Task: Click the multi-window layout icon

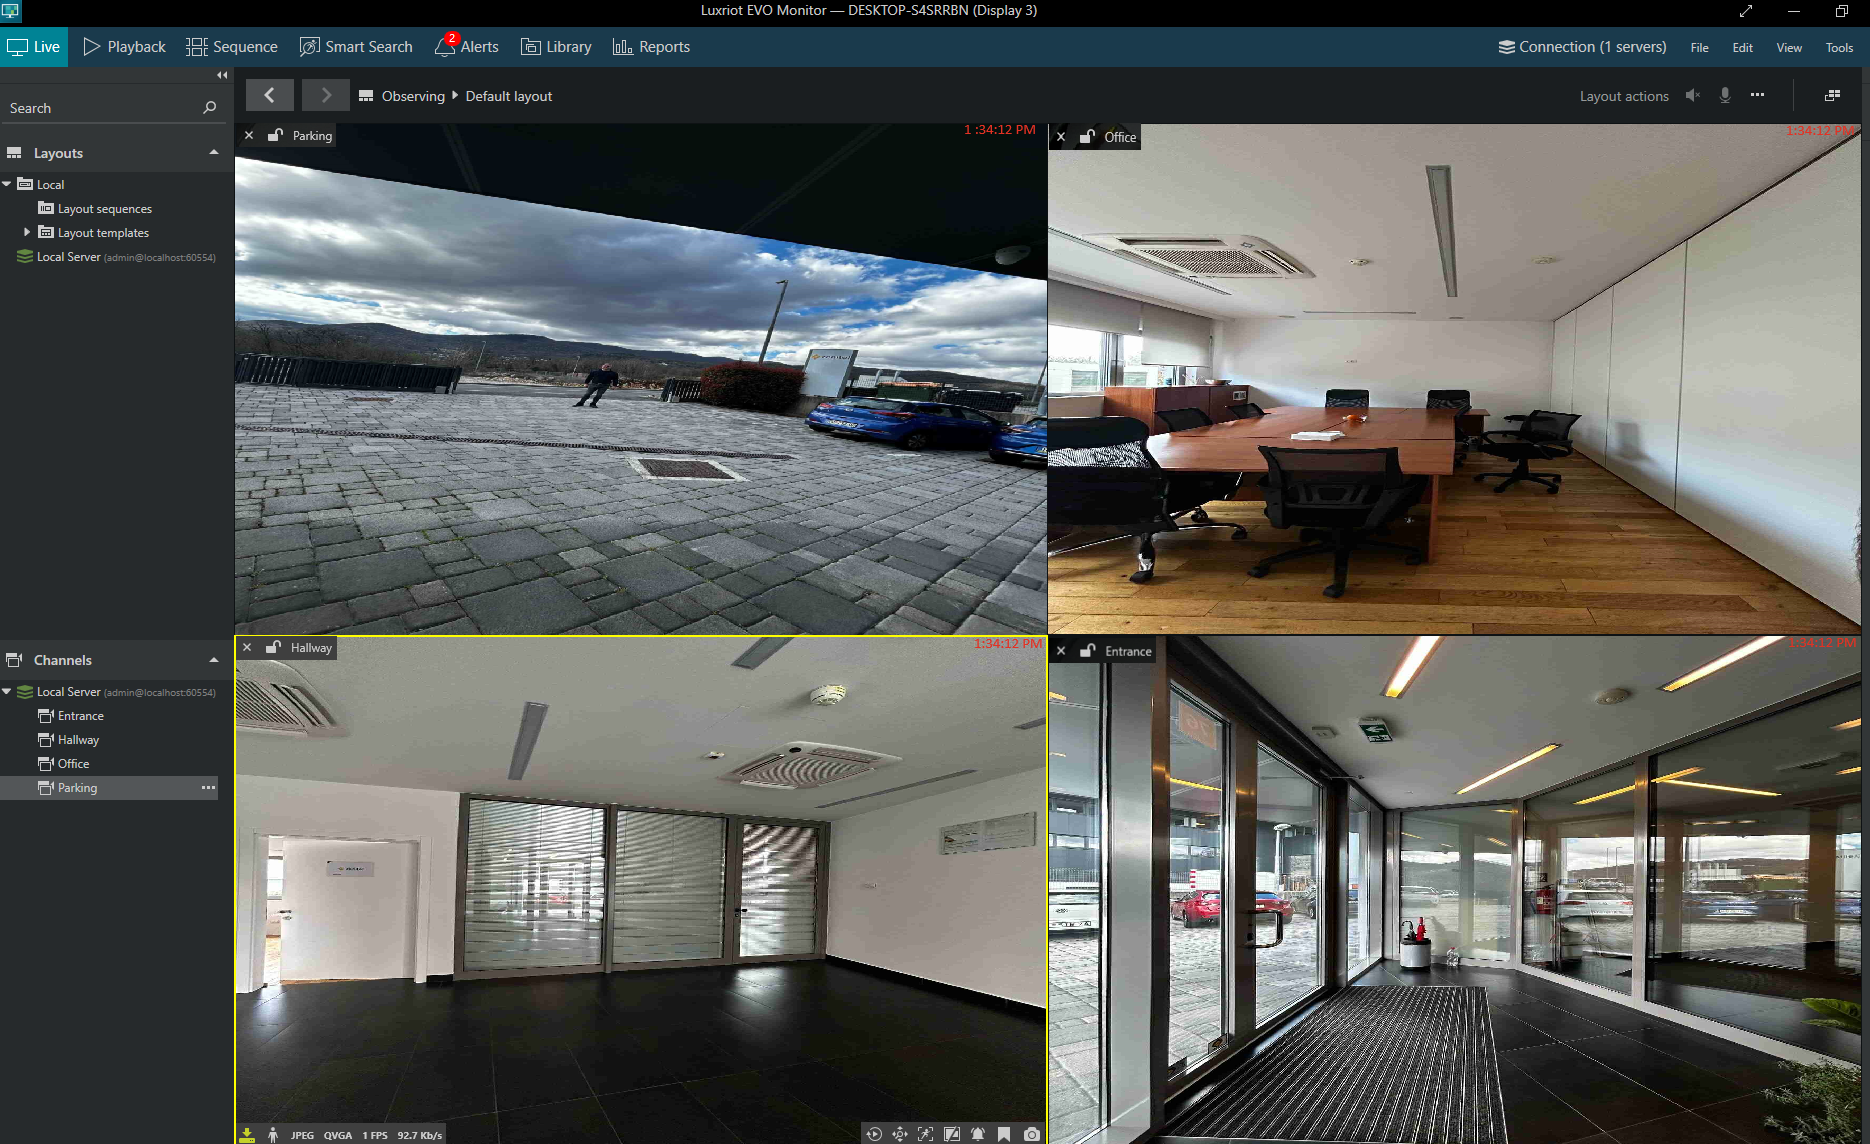Action: [x=1832, y=95]
